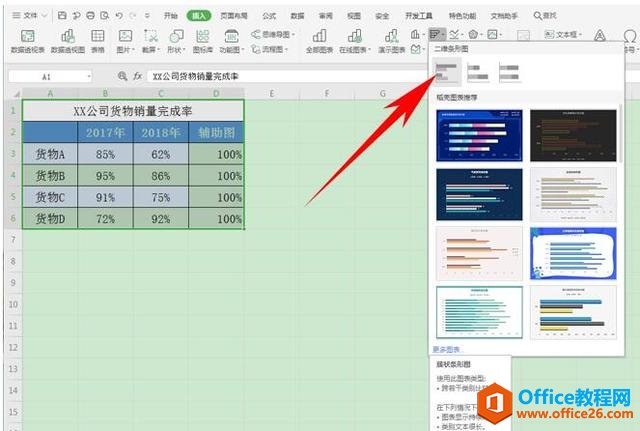Click the select-all corner of the sheet
Viewport: 640px width, 431px height.
click(15, 93)
